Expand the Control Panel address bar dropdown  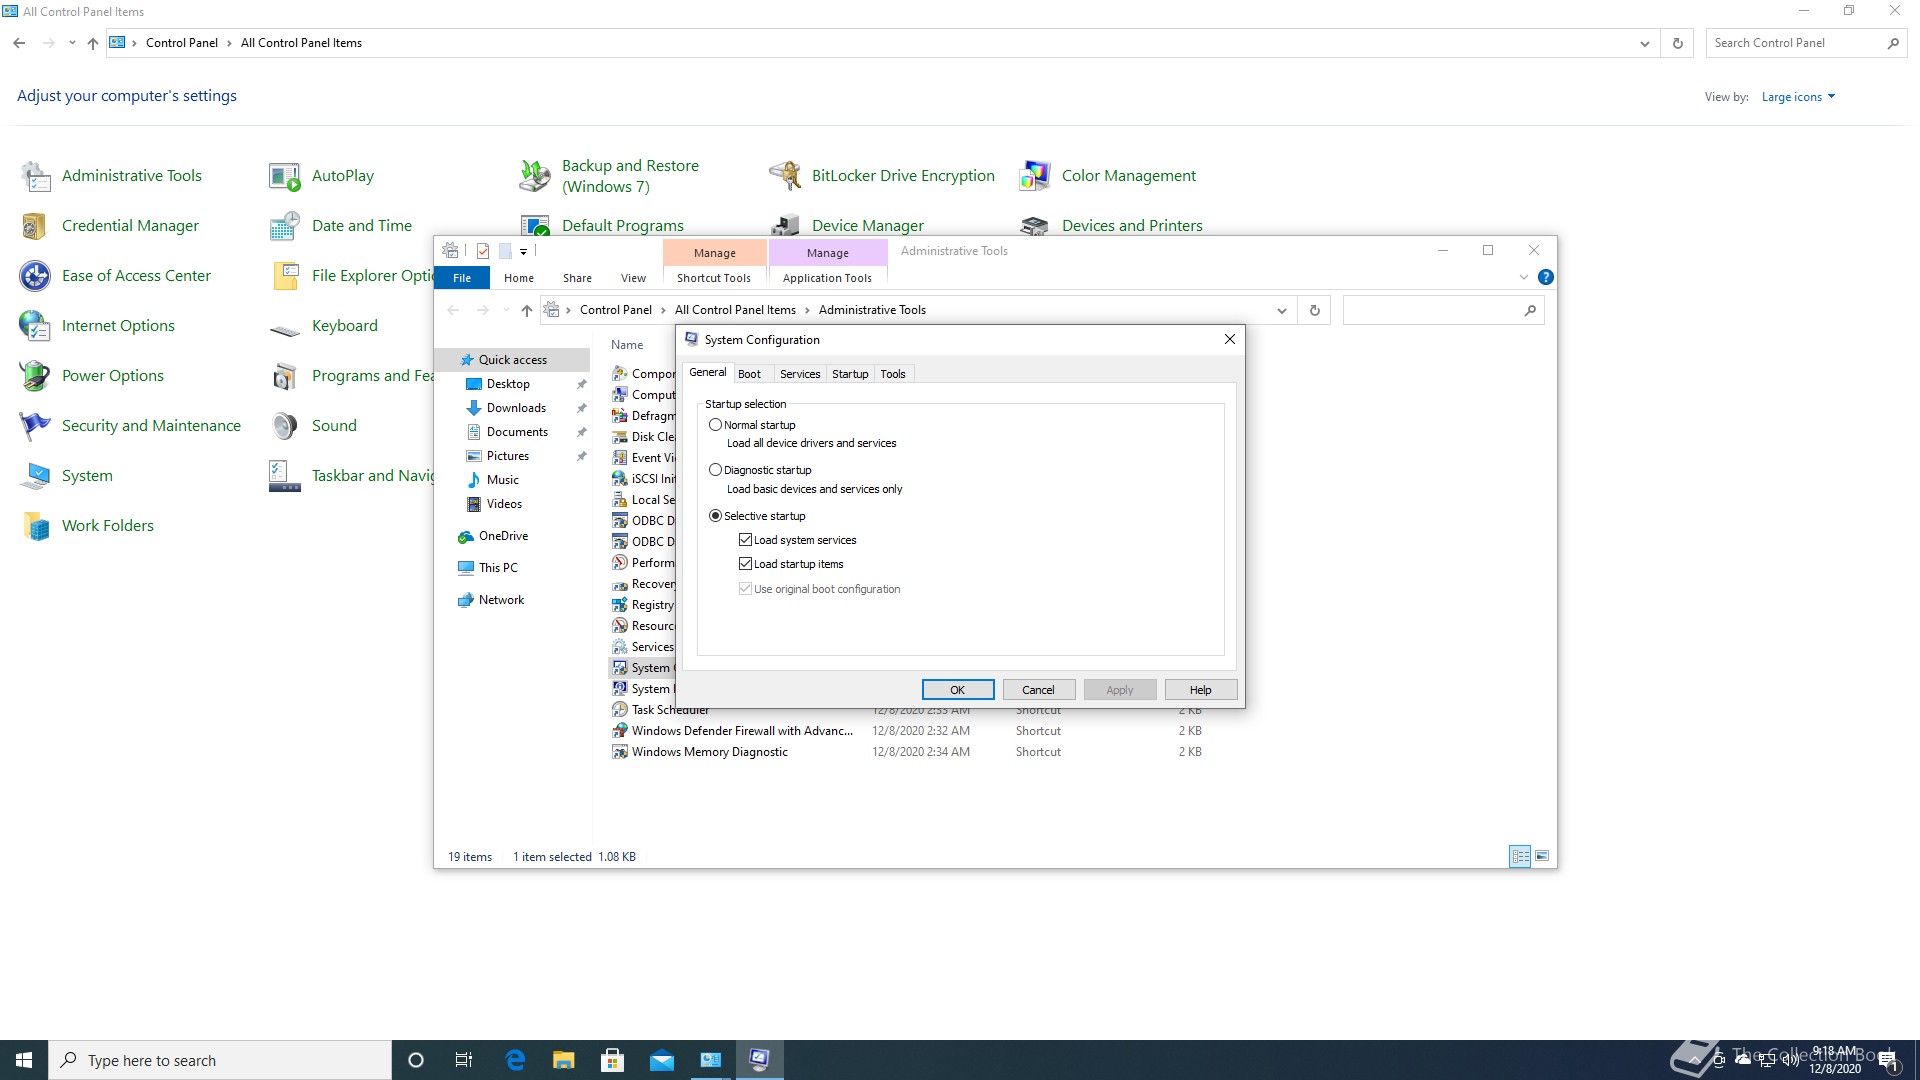pos(1644,43)
